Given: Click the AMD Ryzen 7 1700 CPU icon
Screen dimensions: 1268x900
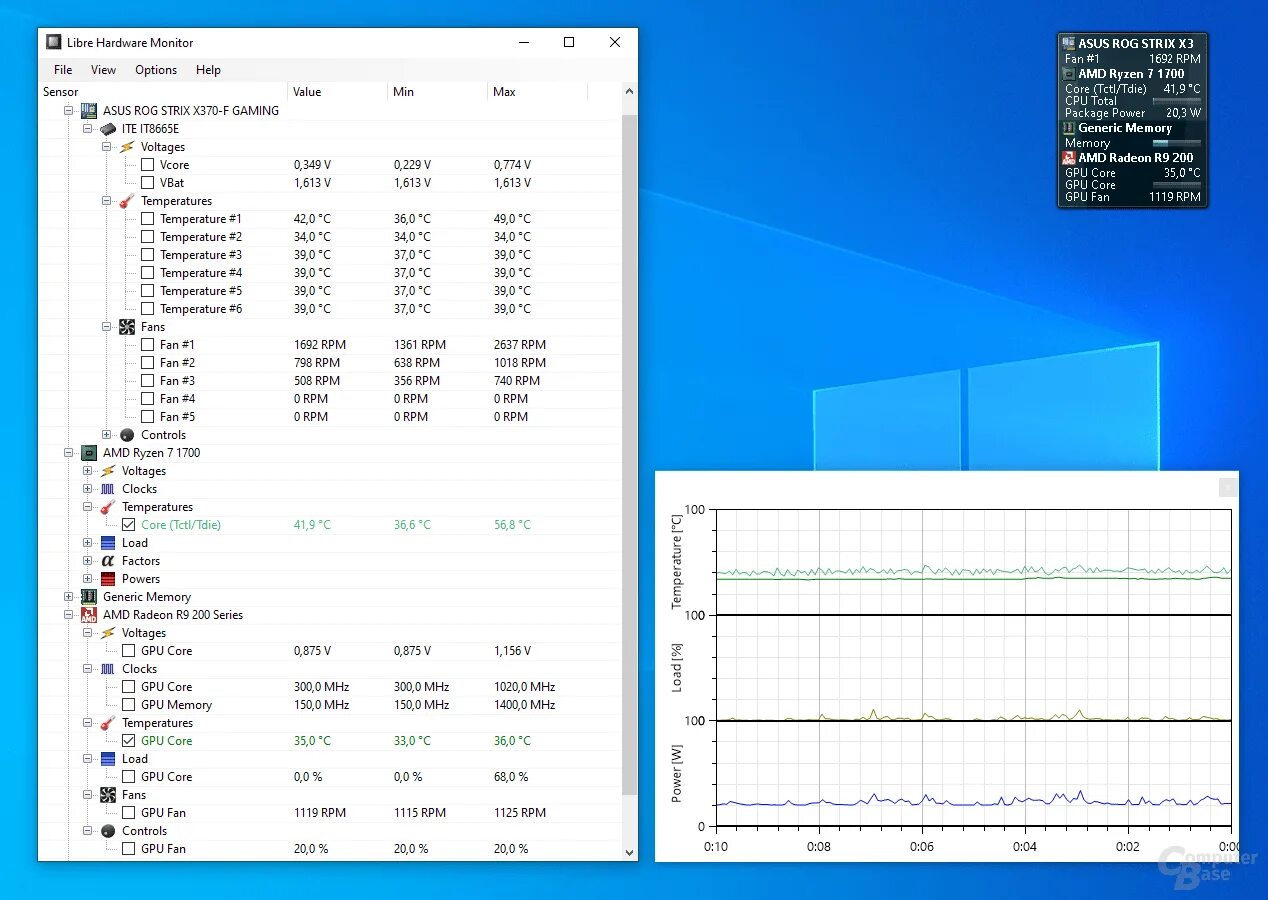Looking at the screenshot, I should 89,453.
